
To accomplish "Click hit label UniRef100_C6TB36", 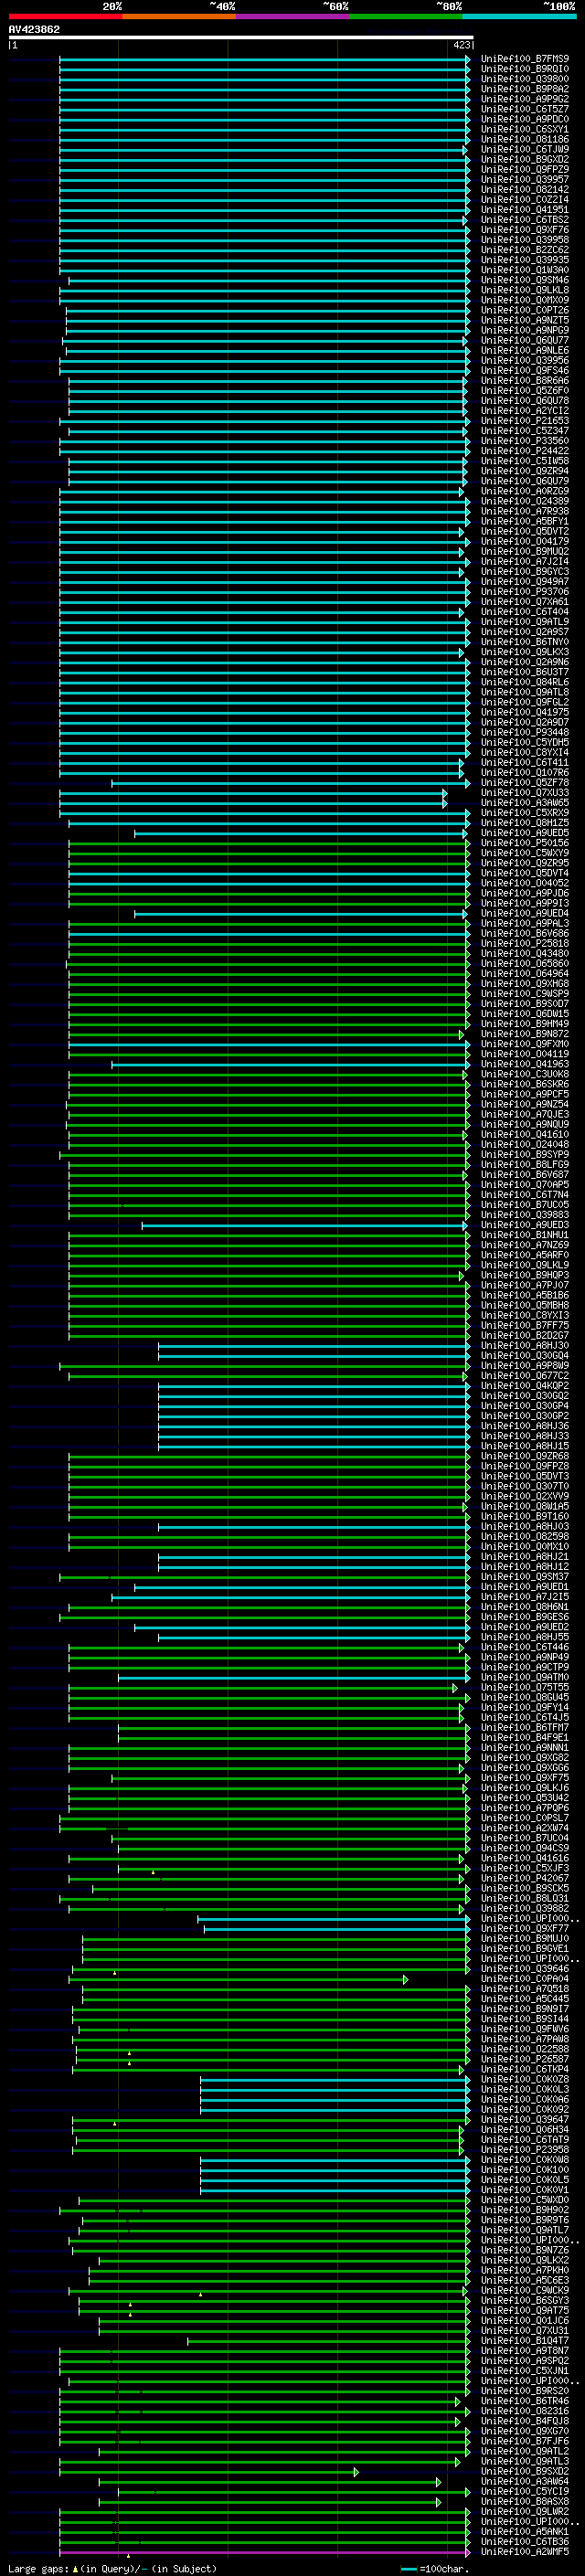I will [525, 2541].
